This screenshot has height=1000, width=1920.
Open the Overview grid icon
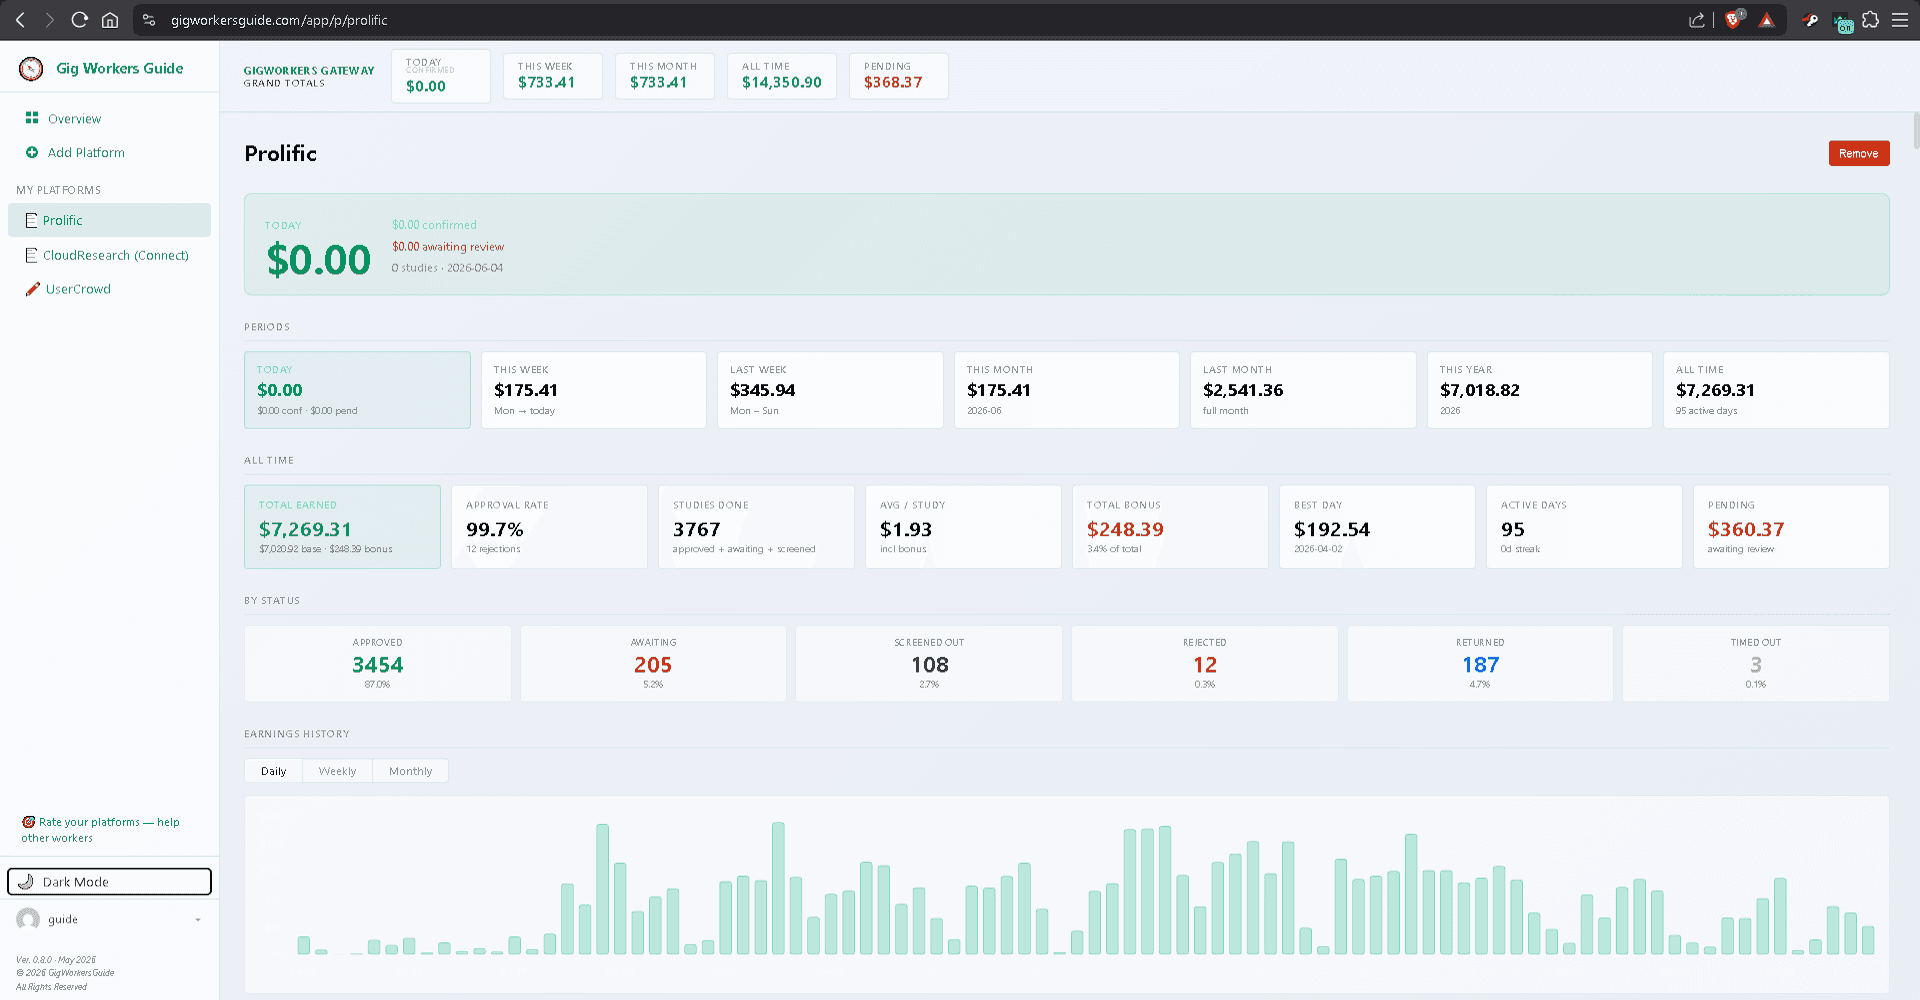point(32,118)
